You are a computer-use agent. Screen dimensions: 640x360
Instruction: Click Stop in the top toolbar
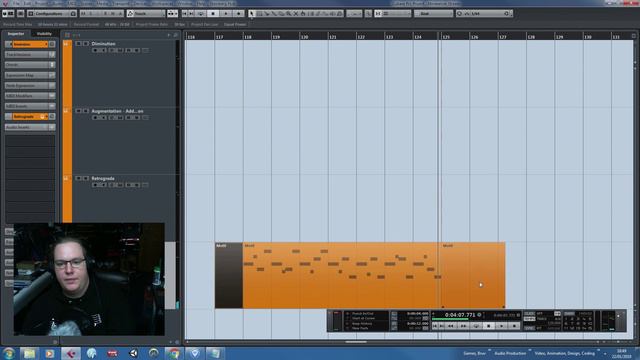click(213, 13)
